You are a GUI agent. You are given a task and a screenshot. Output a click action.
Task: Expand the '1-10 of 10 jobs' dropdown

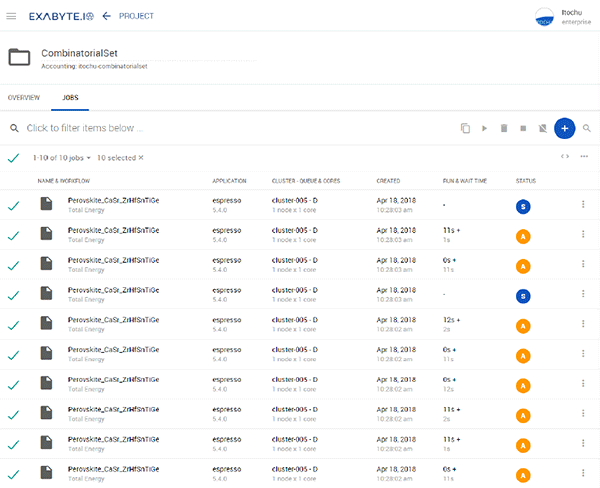62,158
